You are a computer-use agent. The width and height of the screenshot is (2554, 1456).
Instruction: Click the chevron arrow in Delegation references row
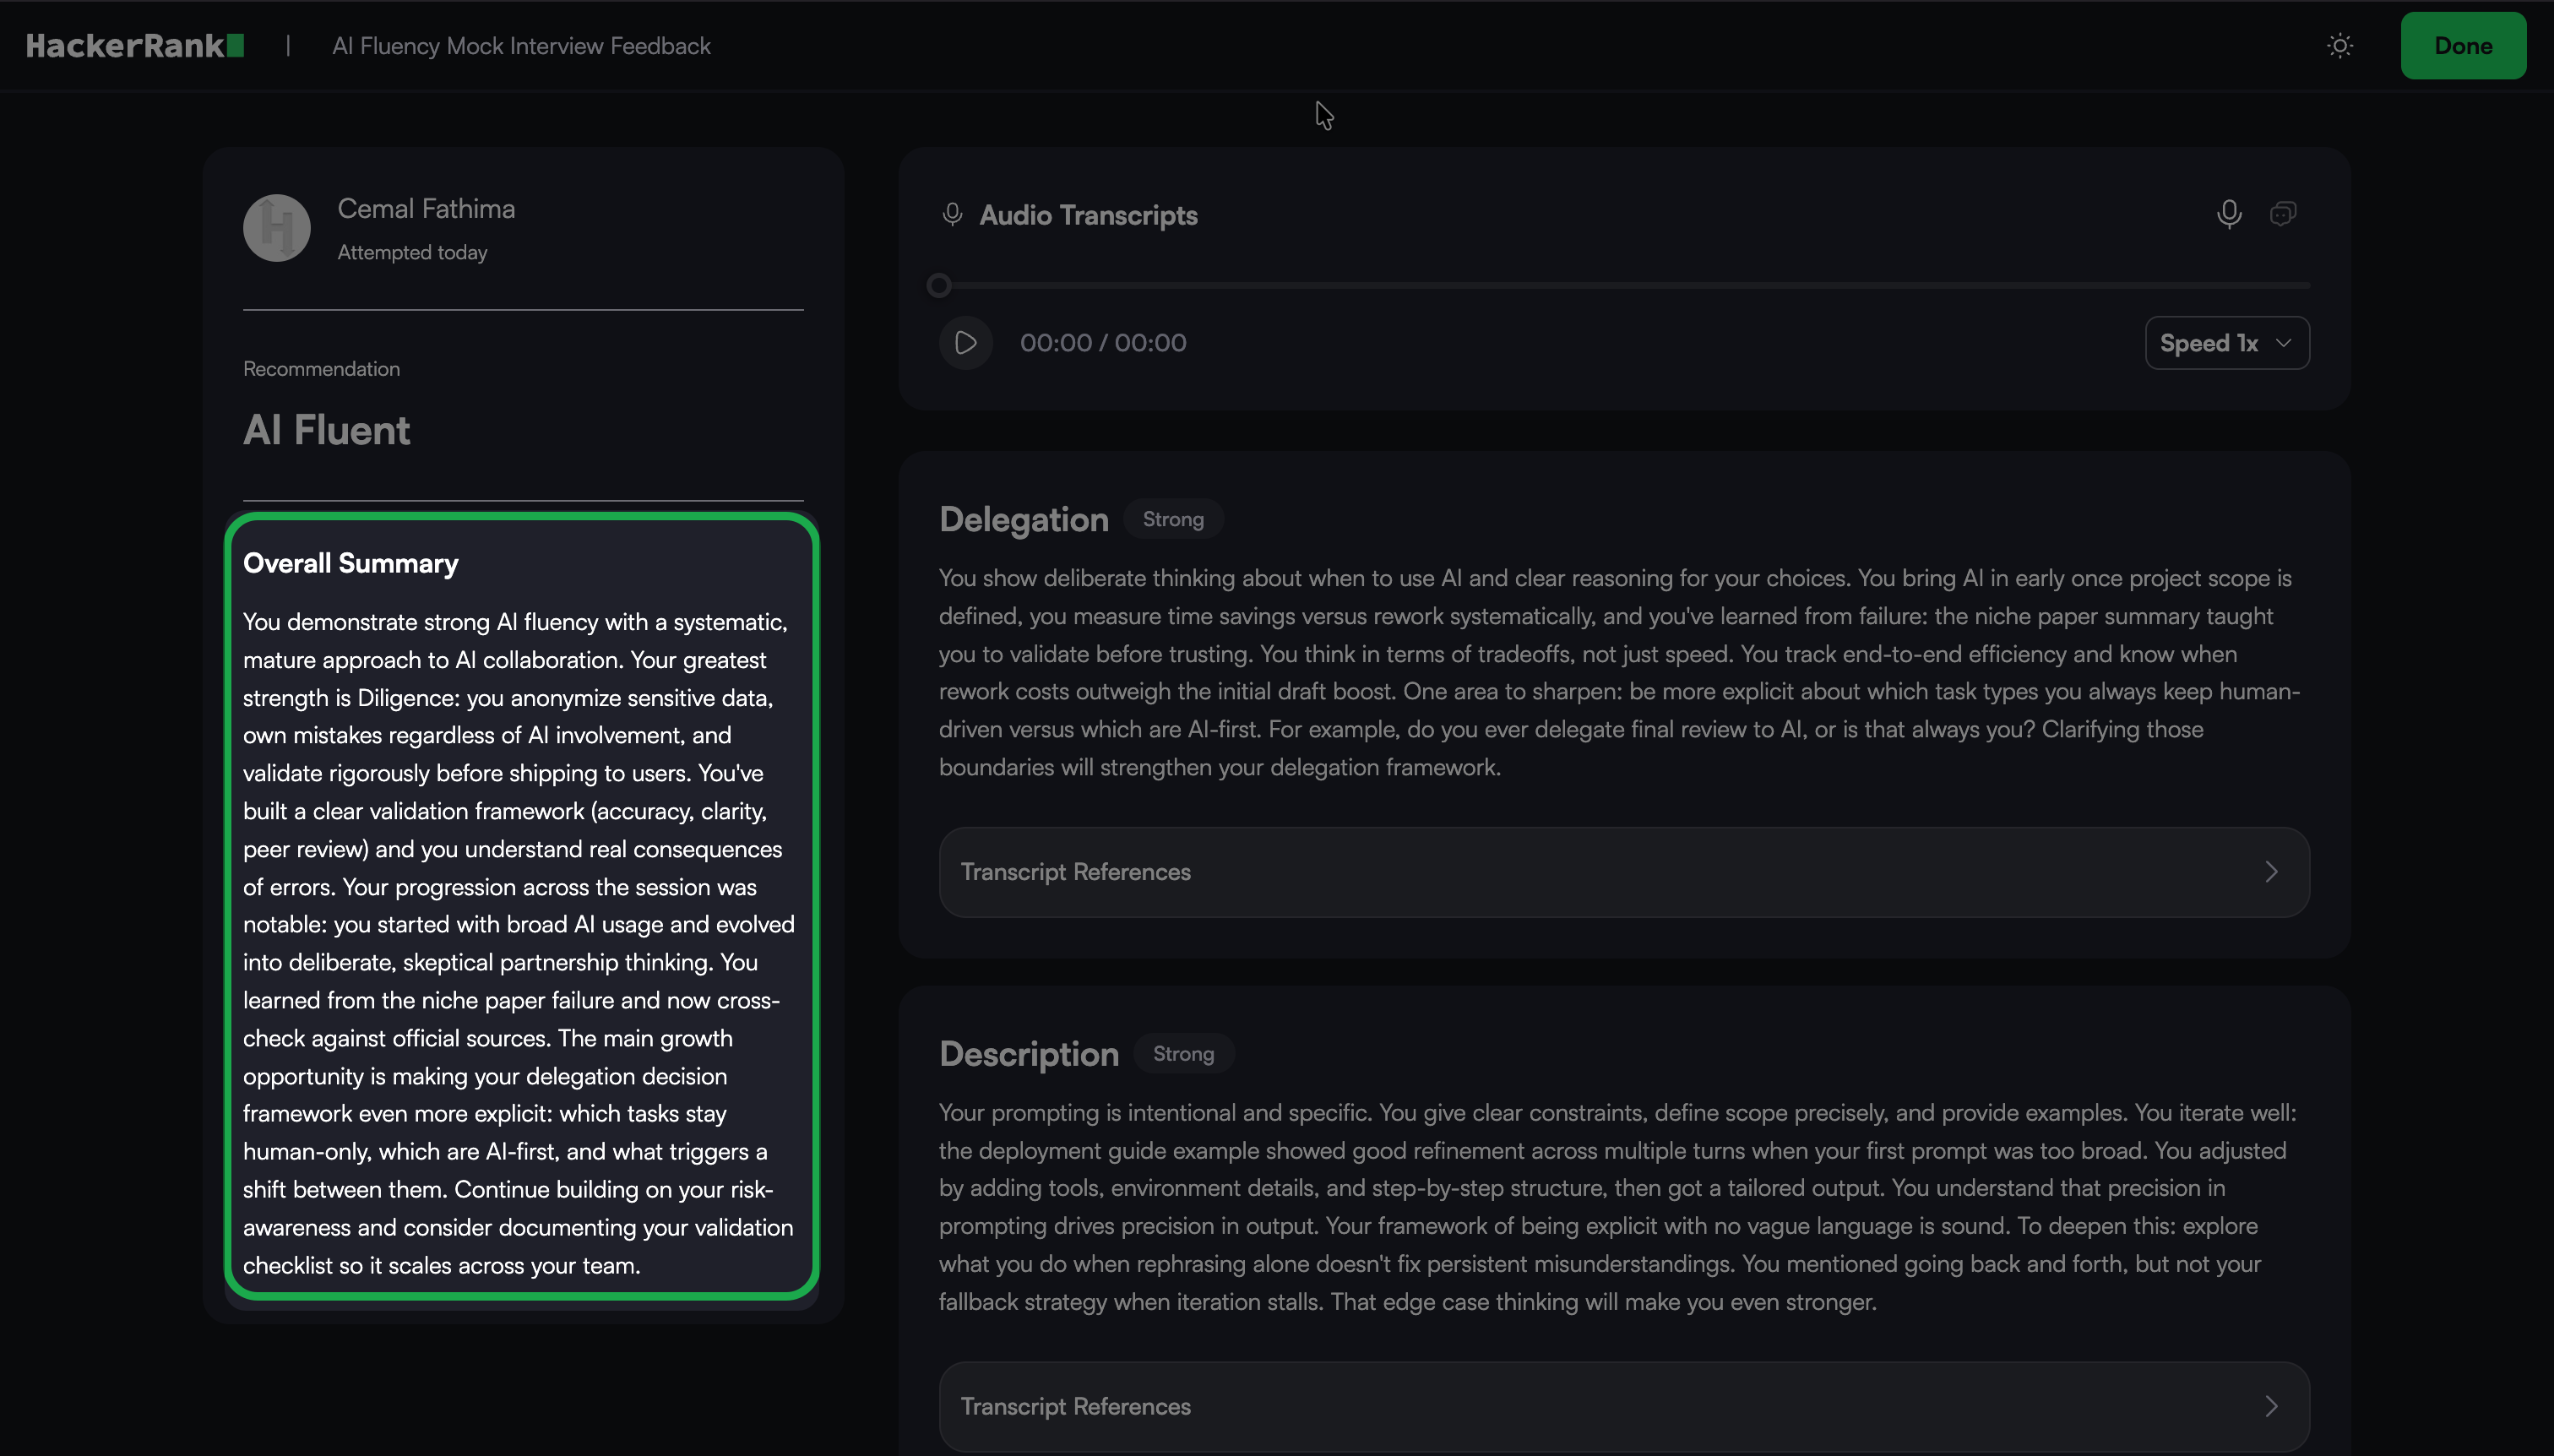pos(2271,872)
